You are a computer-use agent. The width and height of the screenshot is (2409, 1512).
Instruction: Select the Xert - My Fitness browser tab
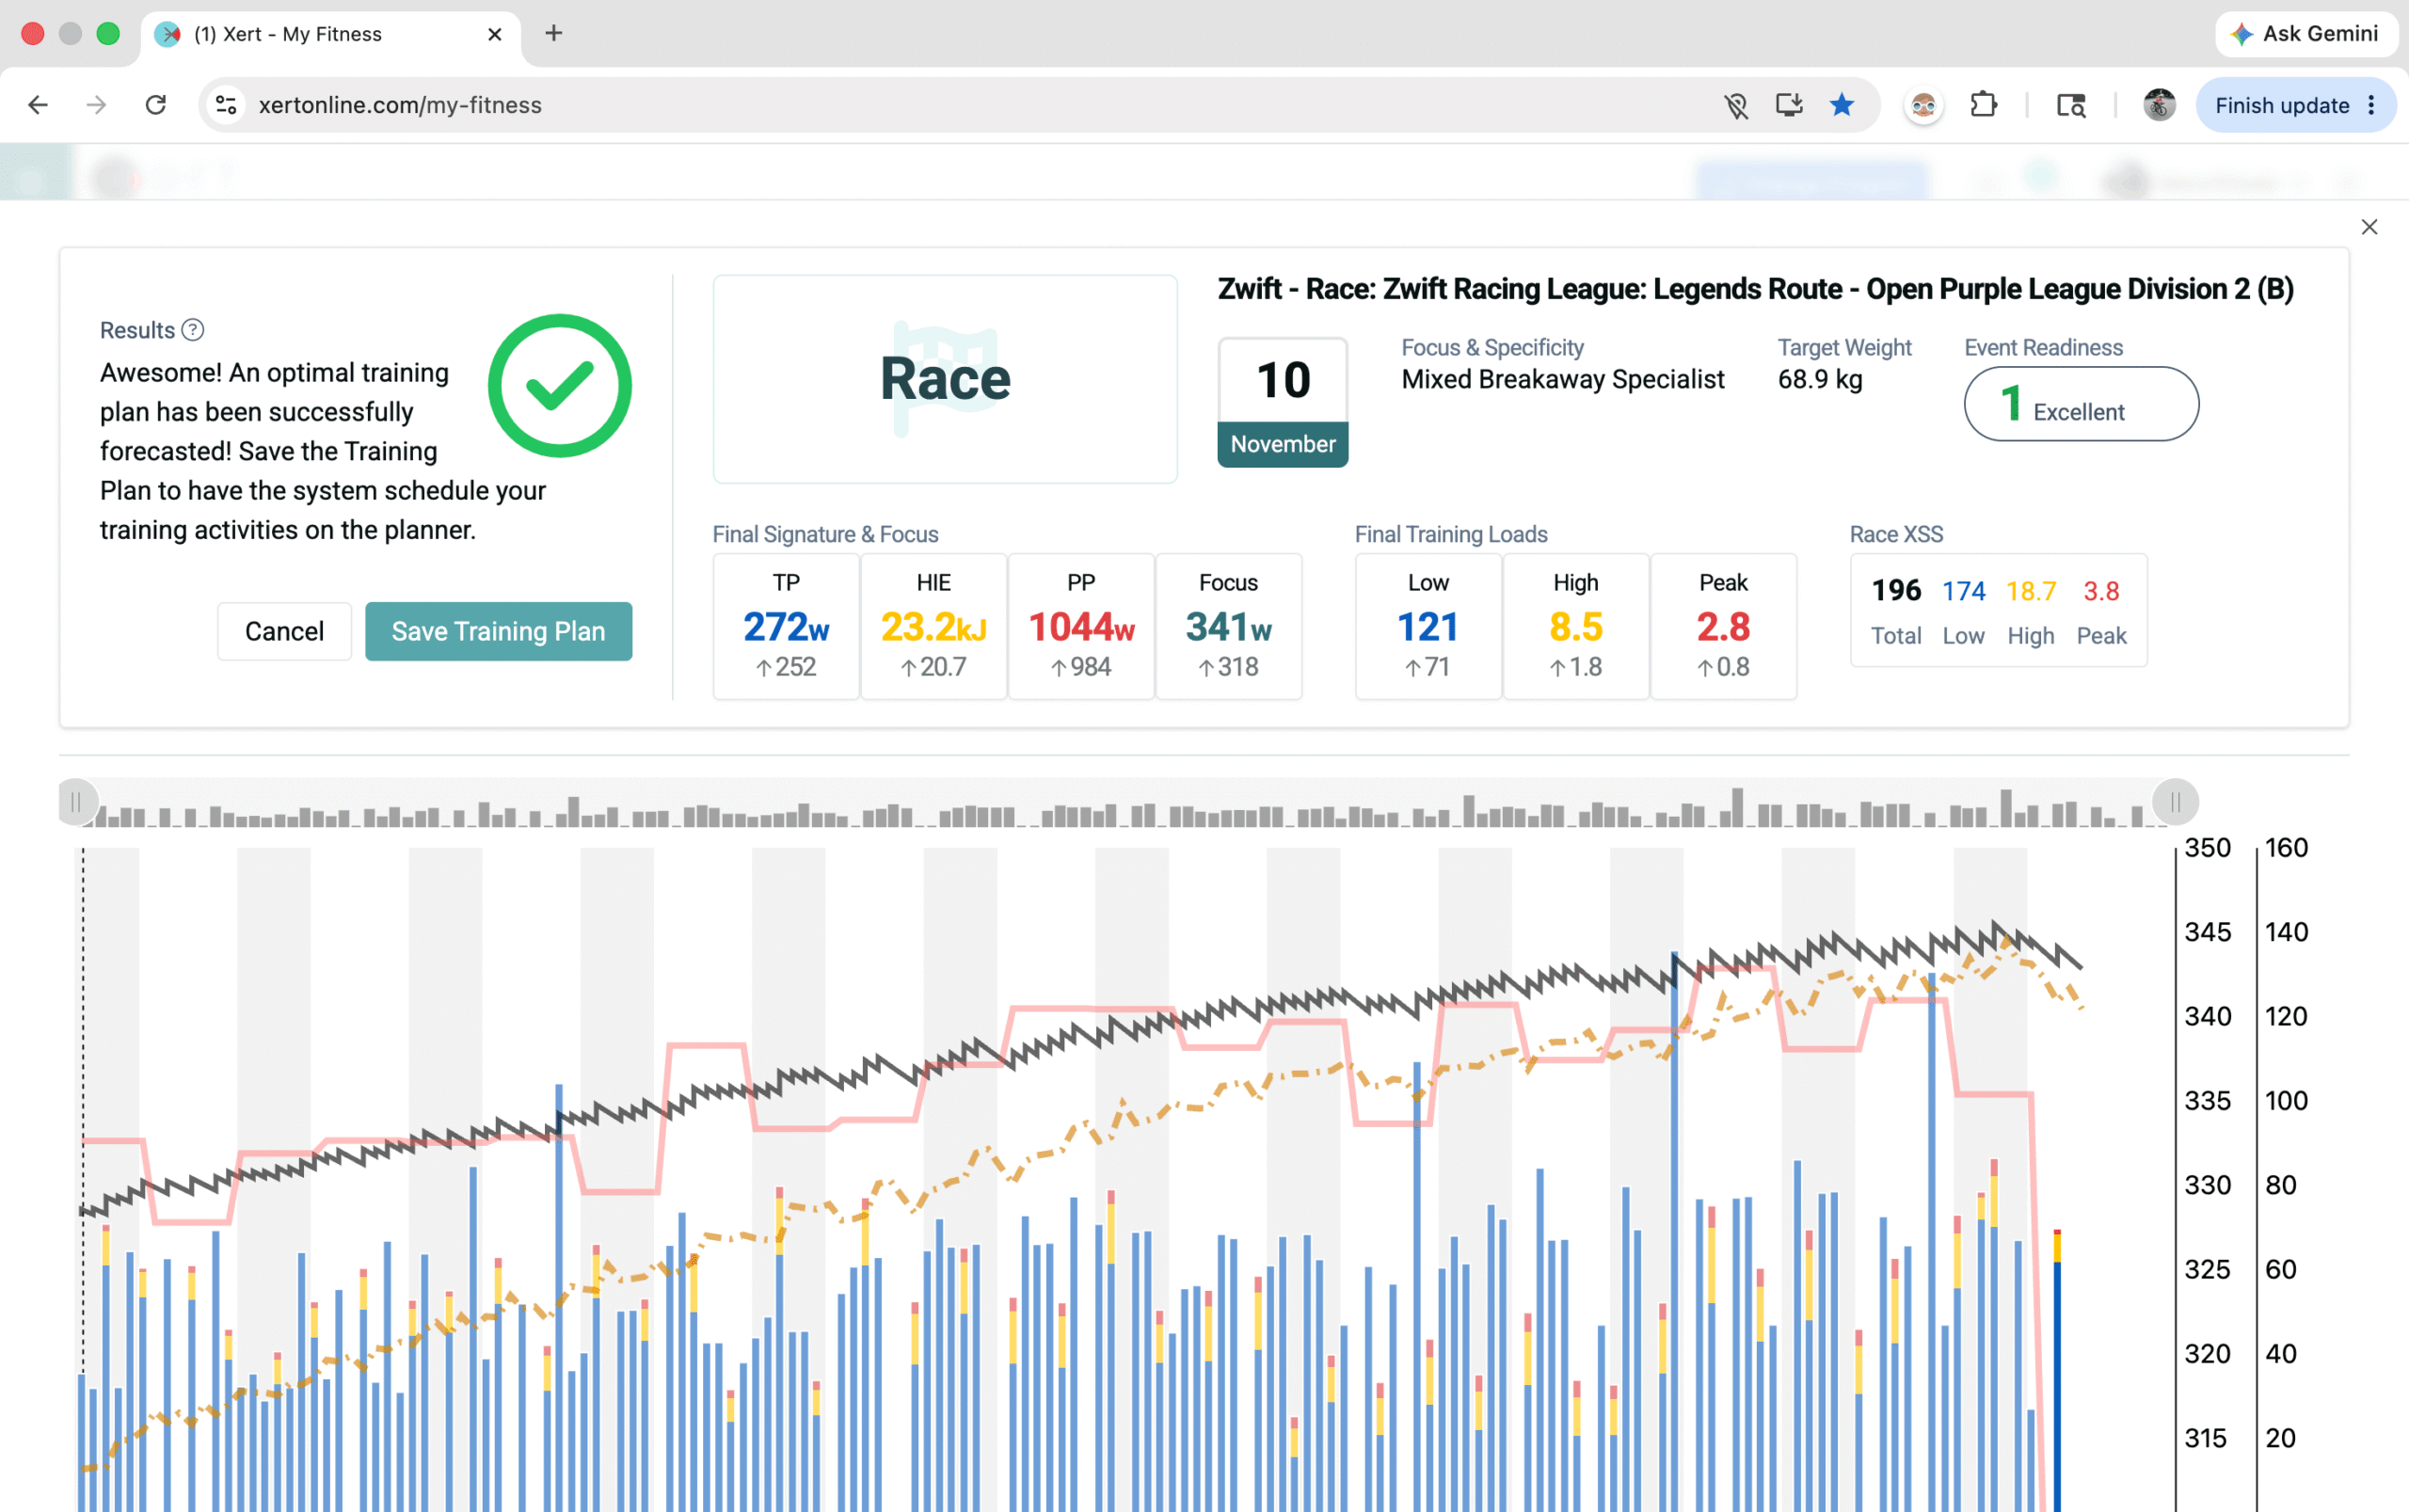coord(330,34)
